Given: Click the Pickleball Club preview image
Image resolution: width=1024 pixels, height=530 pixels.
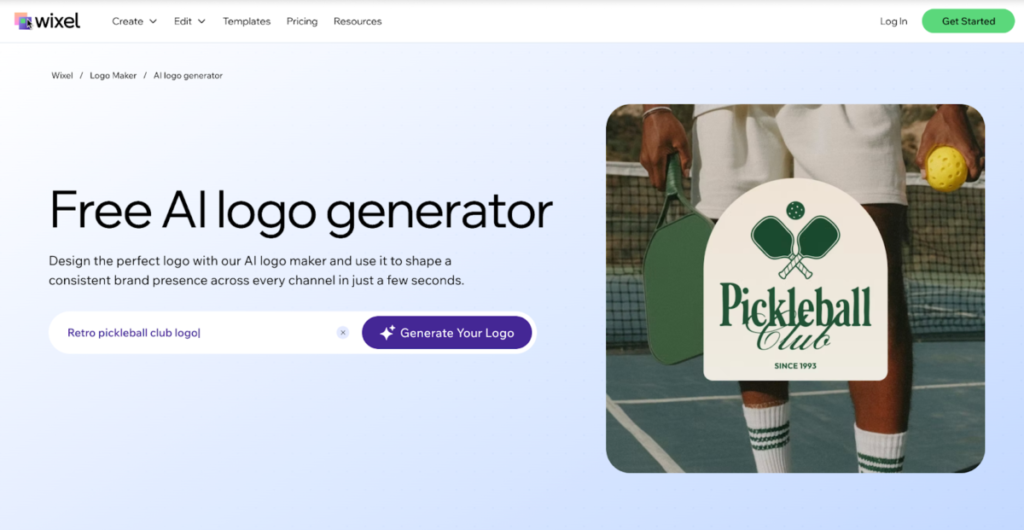Looking at the screenshot, I should (x=795, y=288).
